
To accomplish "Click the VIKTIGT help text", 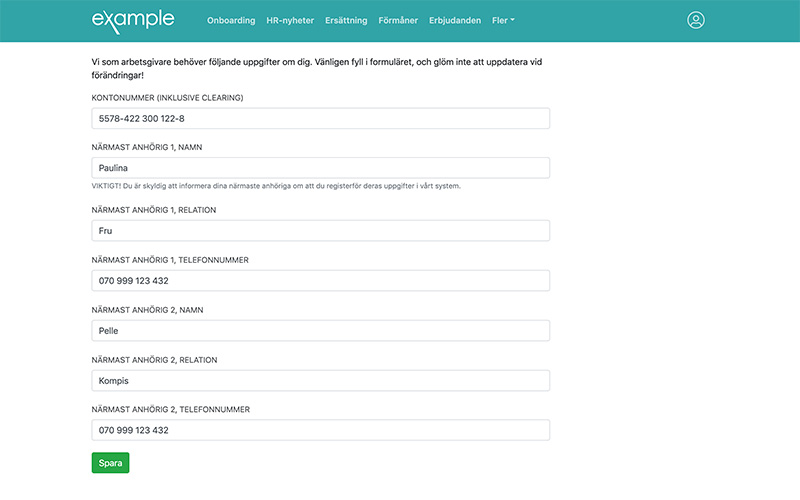I will point(276,186).
